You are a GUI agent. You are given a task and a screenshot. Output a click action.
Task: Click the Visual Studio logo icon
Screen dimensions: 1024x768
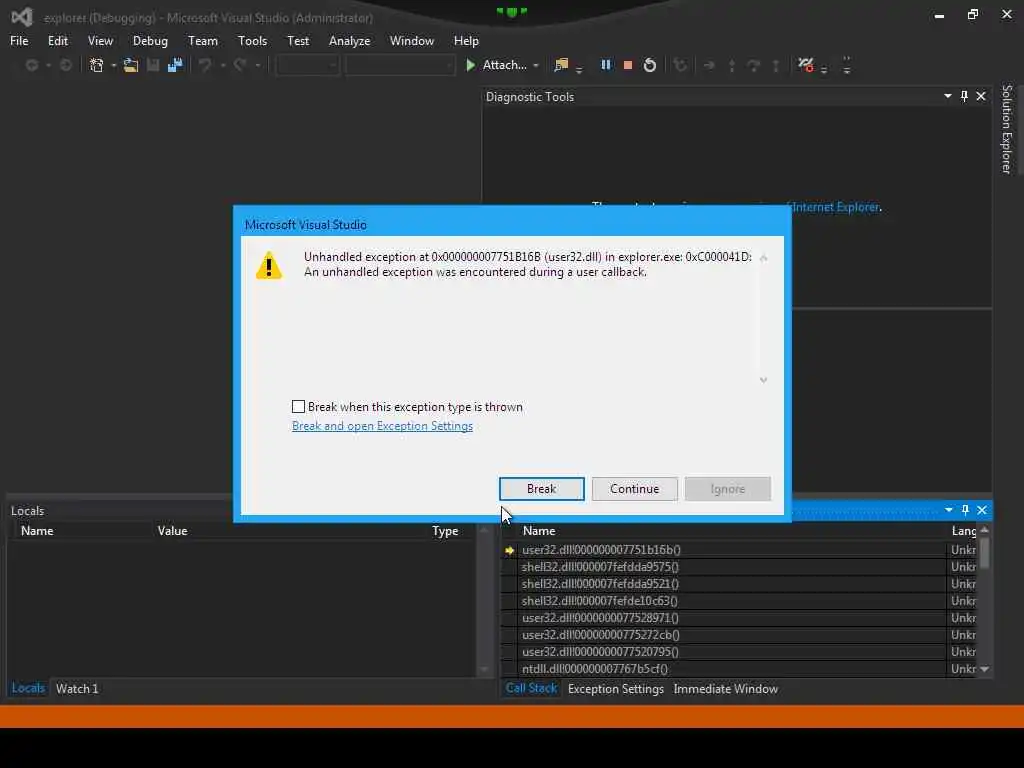[22, 17]
